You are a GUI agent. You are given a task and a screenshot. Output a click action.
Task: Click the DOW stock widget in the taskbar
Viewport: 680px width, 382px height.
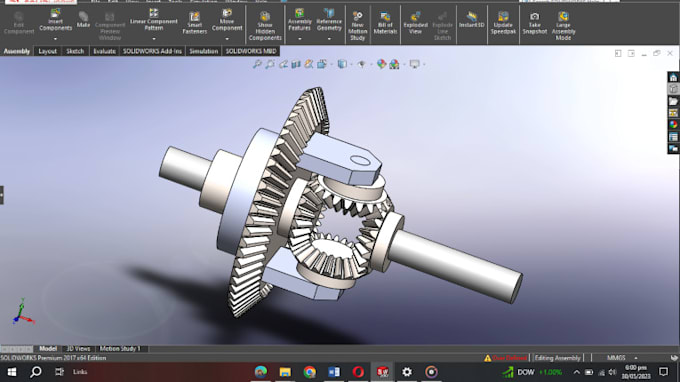click(x=532, y=372)
